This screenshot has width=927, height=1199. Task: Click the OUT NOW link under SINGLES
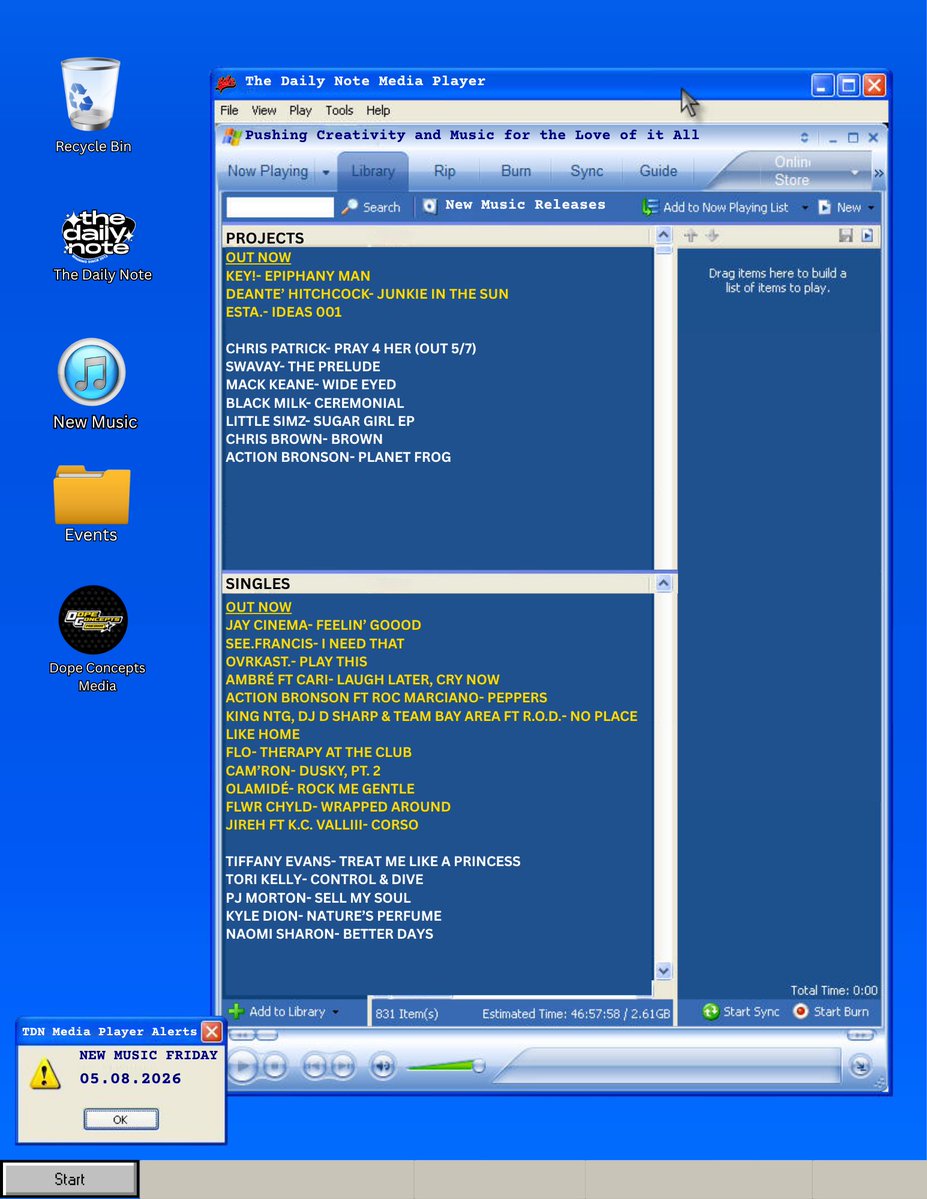(259, 607)
